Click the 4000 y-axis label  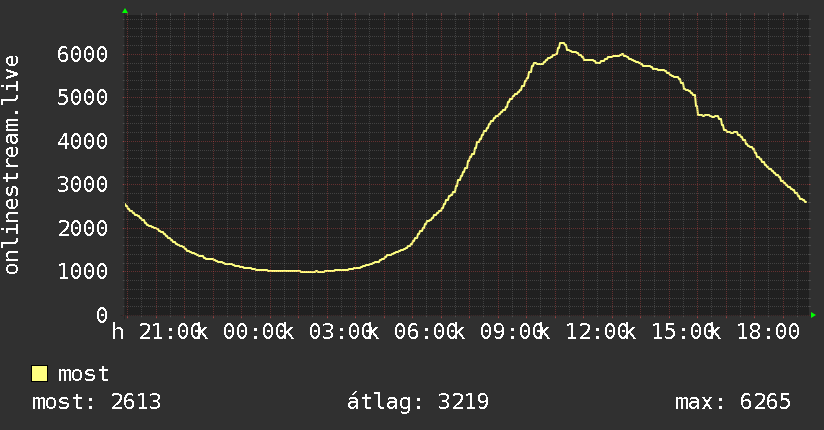tap(83, 141)
